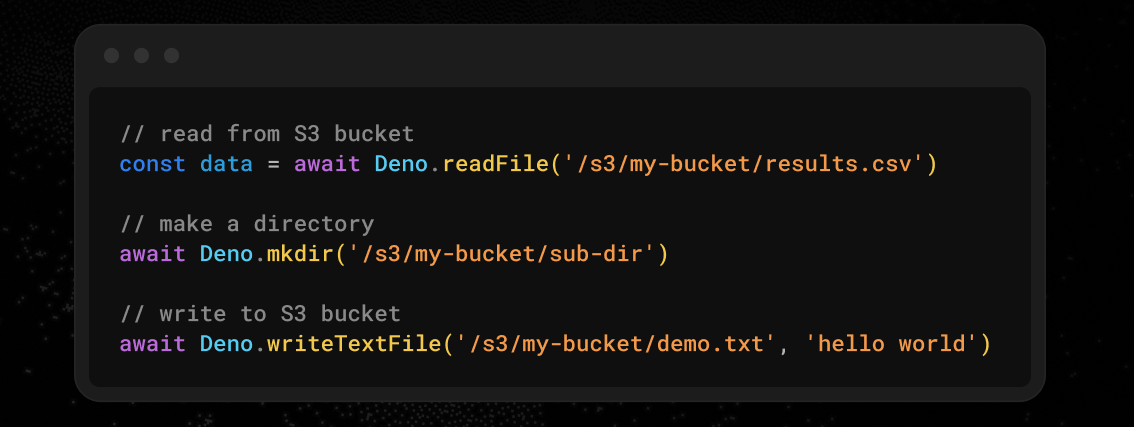
Task: Select the comment "// read from S3 bucket"
Action: pyautogui.click(x=267, y=134)
